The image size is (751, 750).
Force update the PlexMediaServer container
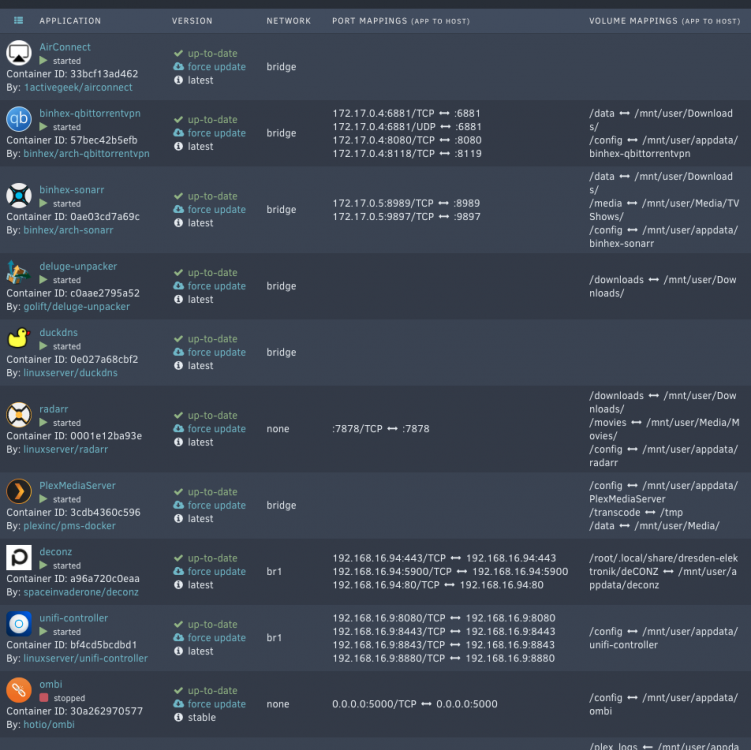(216, 505)
